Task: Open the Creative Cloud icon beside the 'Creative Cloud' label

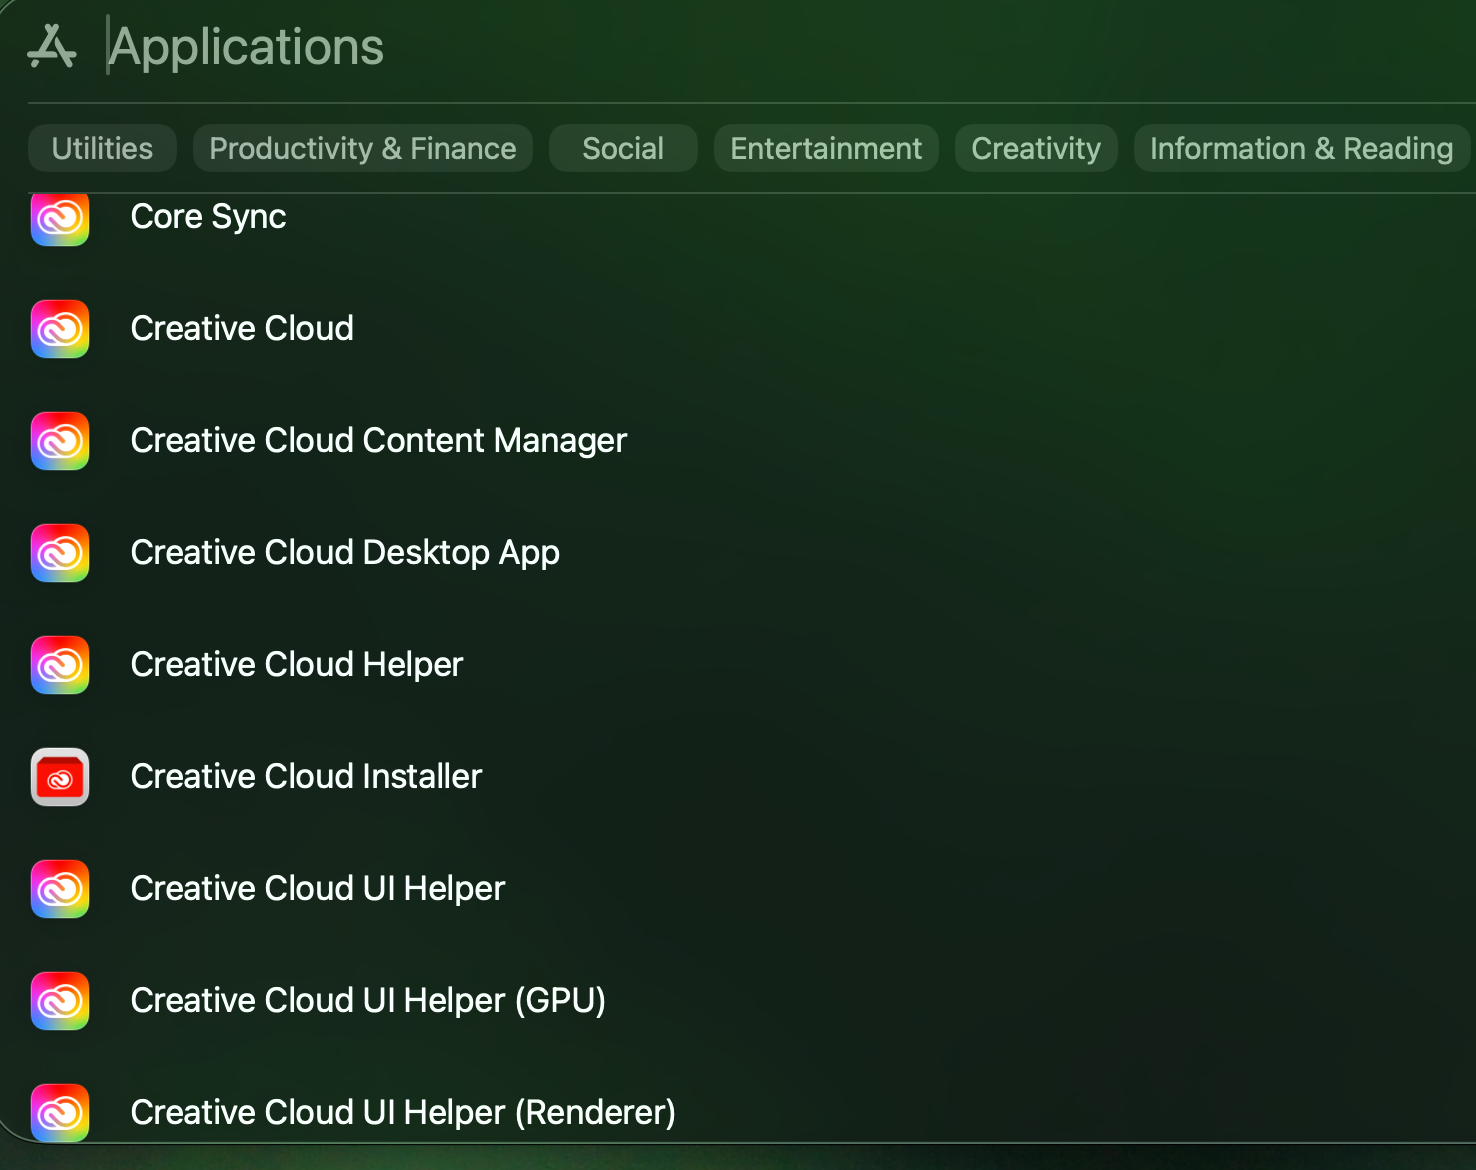Action: coord(60,329)
